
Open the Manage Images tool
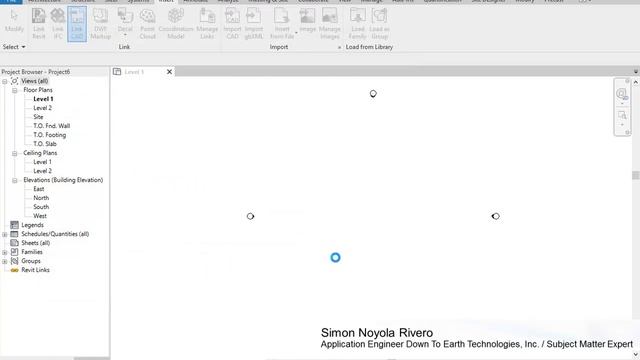point(329,24)
